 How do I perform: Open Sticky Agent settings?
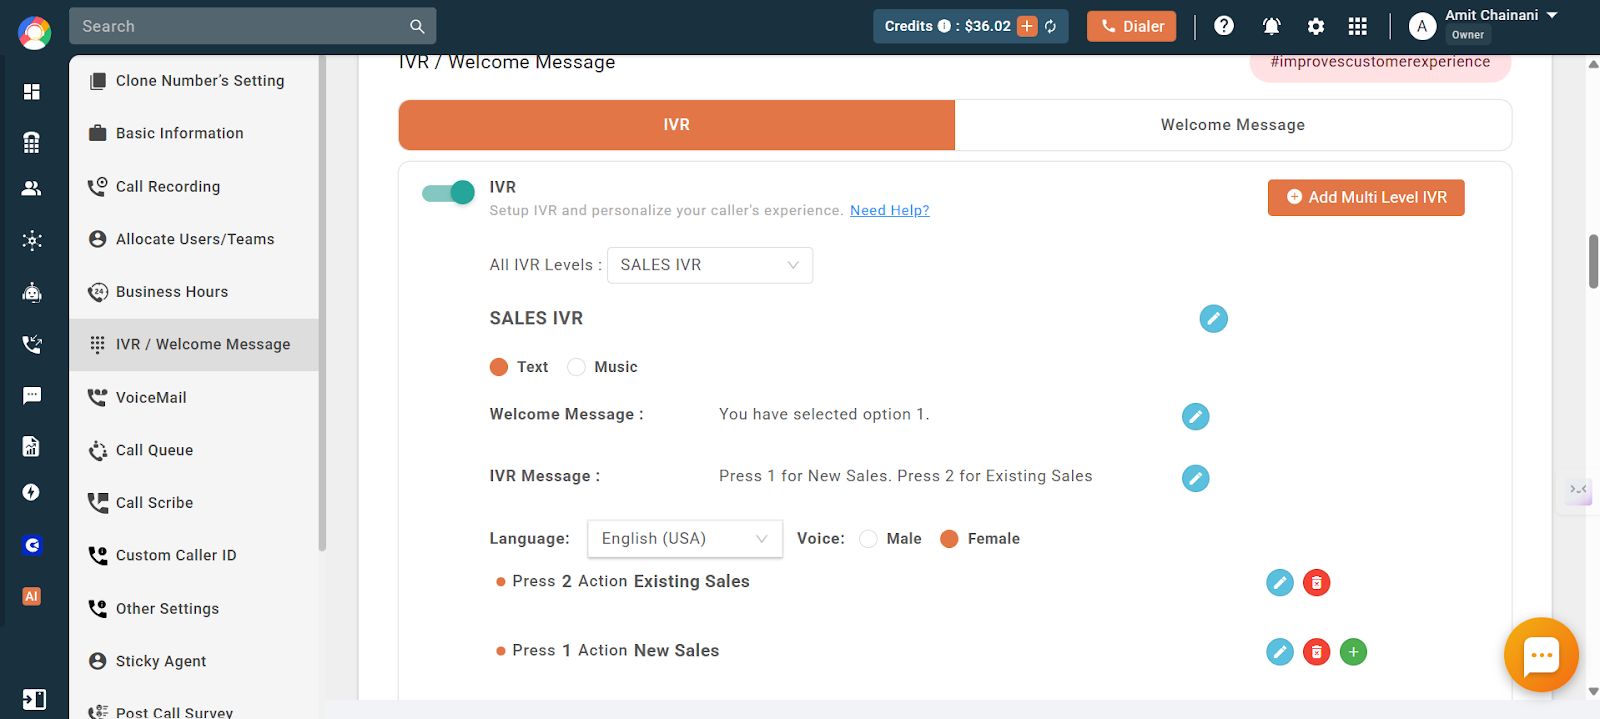click(194, 661)
